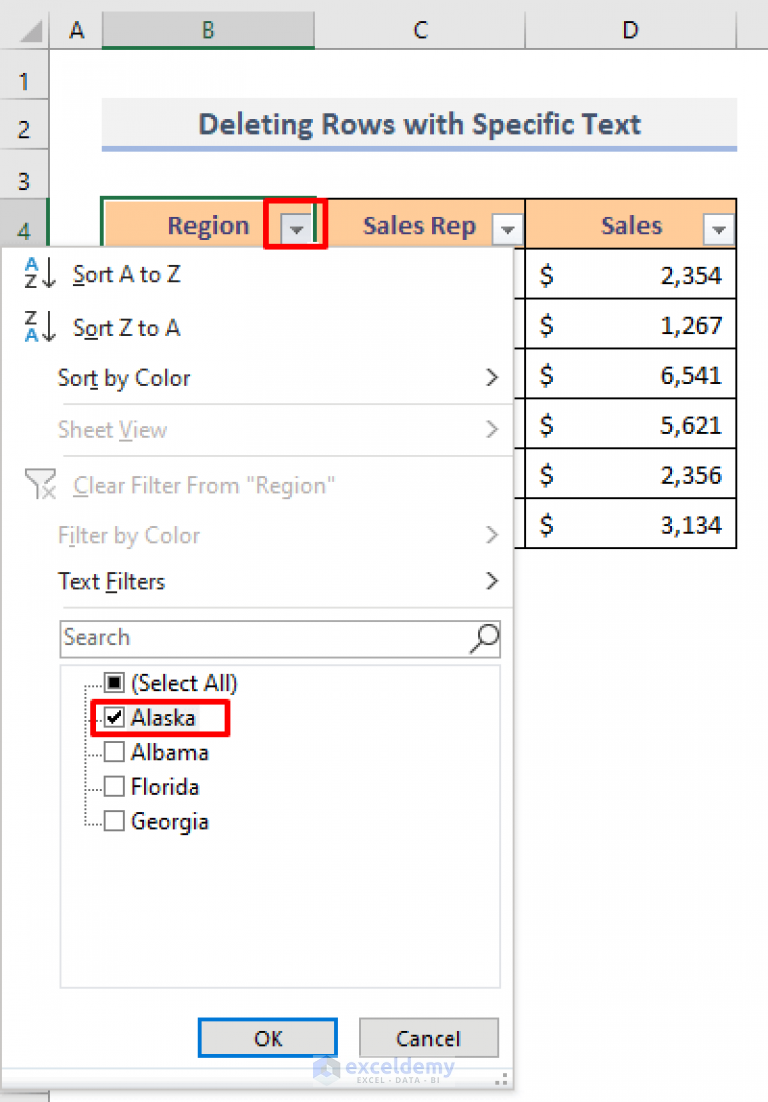Screen dimensions: 768x1102
Task: Click the magnifier icon in Search box
Action: pyautogui.click(x=484, y=638)
